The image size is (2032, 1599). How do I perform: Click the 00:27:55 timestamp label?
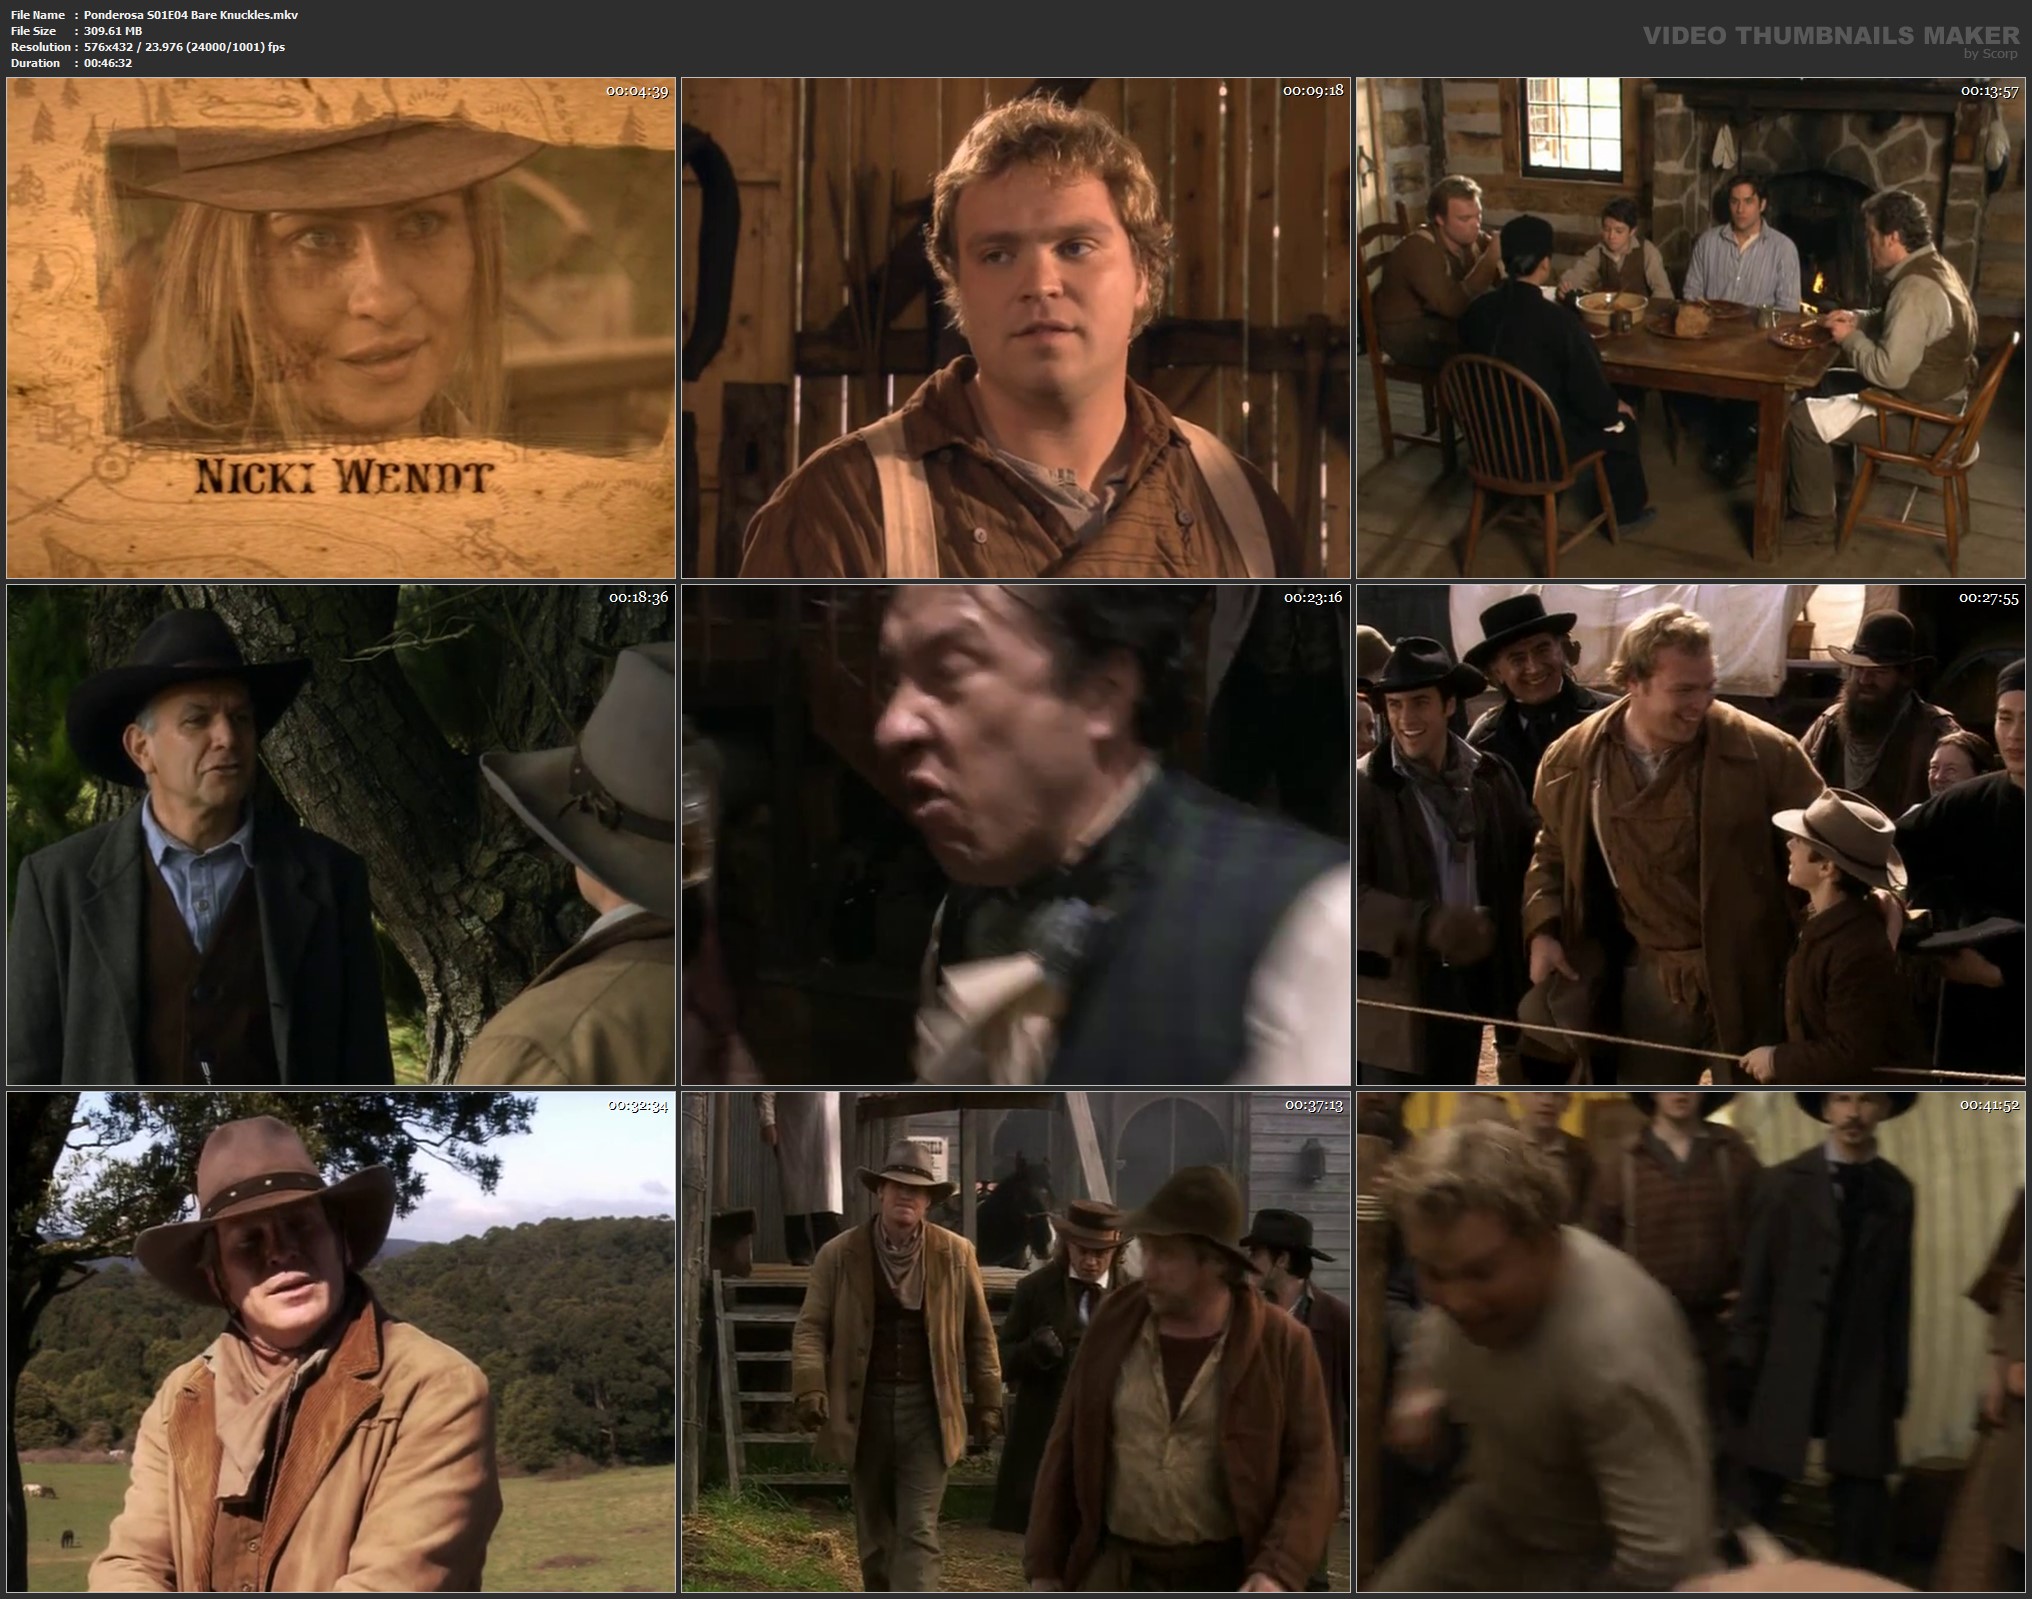[x=1988, y=598]
